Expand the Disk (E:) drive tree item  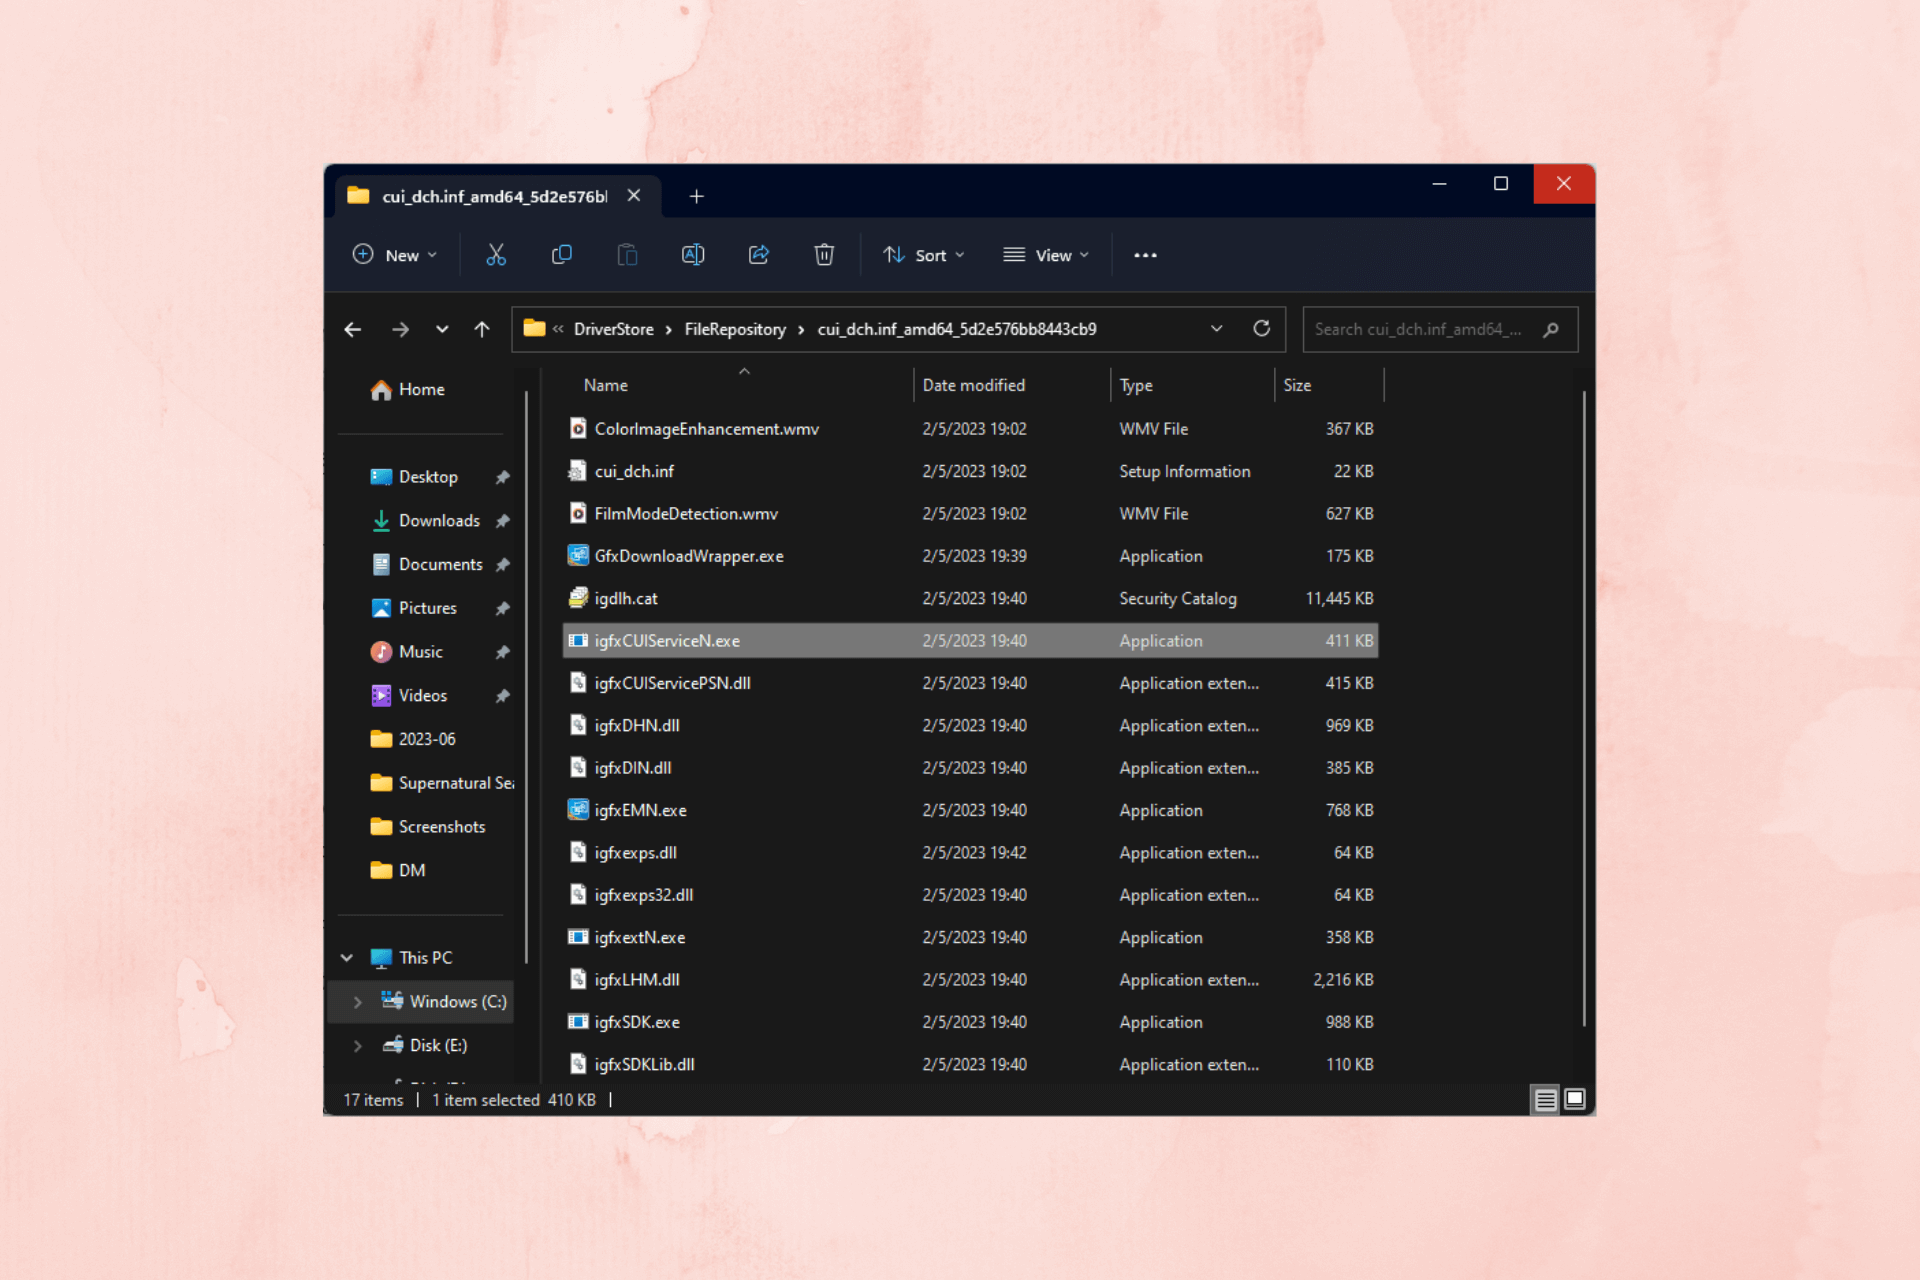tap(357, 1044)
